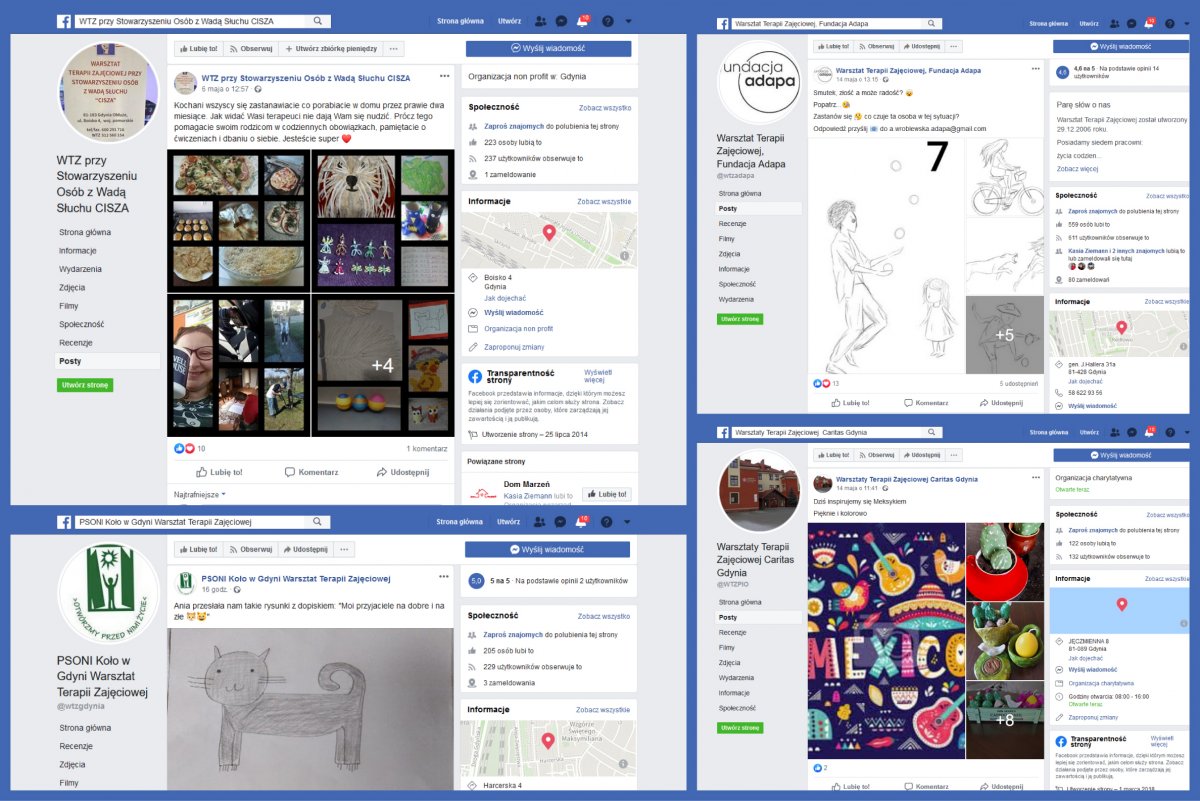Click Zobacz więcej link on Adapa page
Image resolution: width=1200 pixels, height=801 pixels.
1076,169
